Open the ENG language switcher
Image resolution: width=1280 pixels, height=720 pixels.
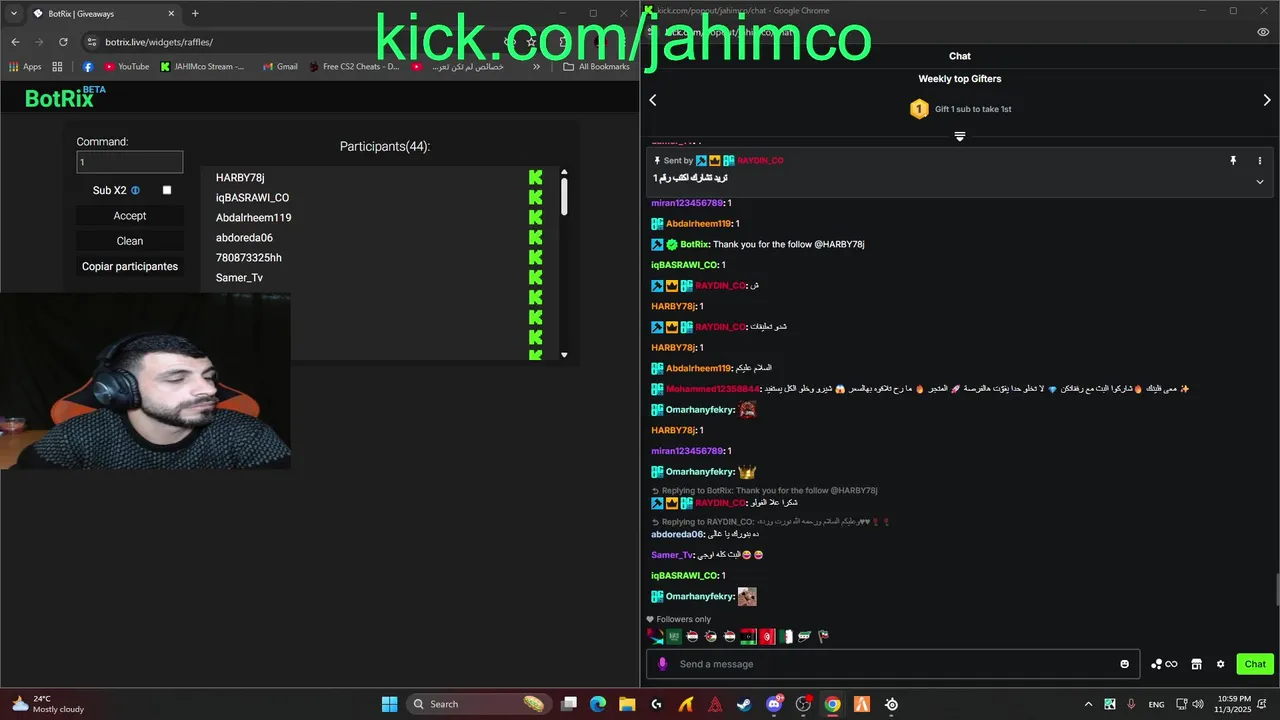point(1157,704)
